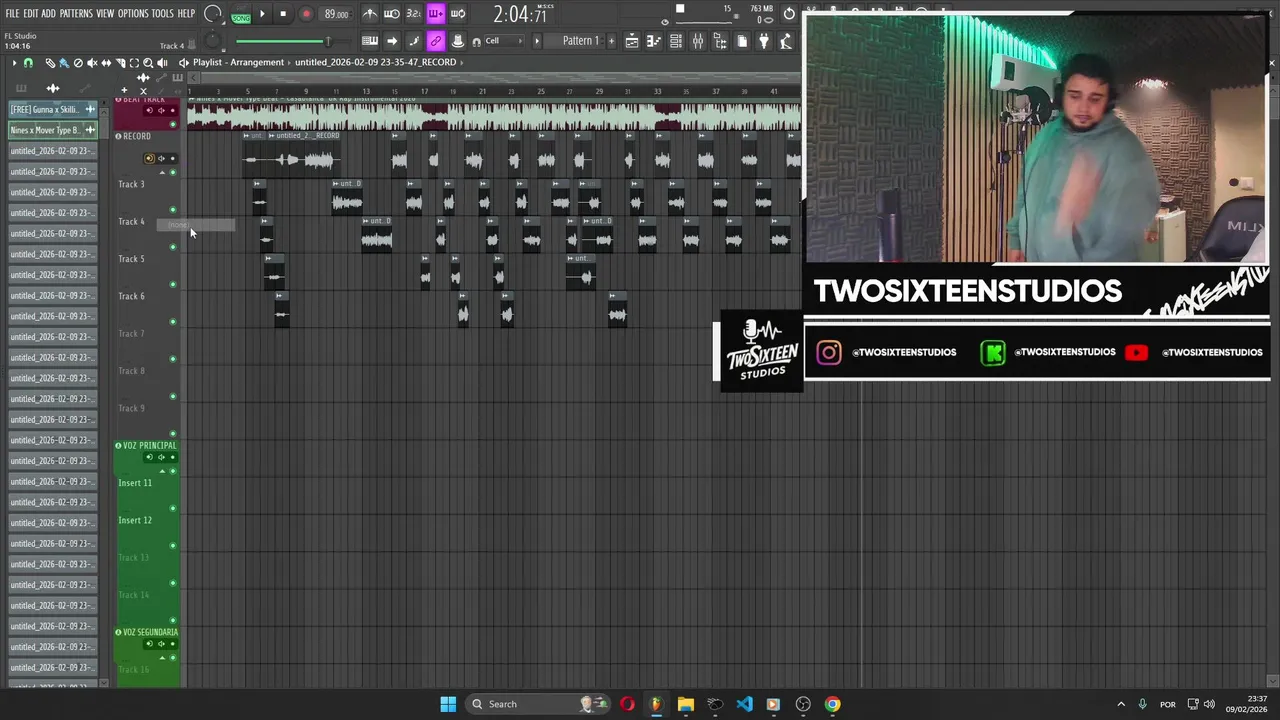This screenshot has width=1280, height=720.
Task: Toggle the metronome icon
Action: pos(370,14)
